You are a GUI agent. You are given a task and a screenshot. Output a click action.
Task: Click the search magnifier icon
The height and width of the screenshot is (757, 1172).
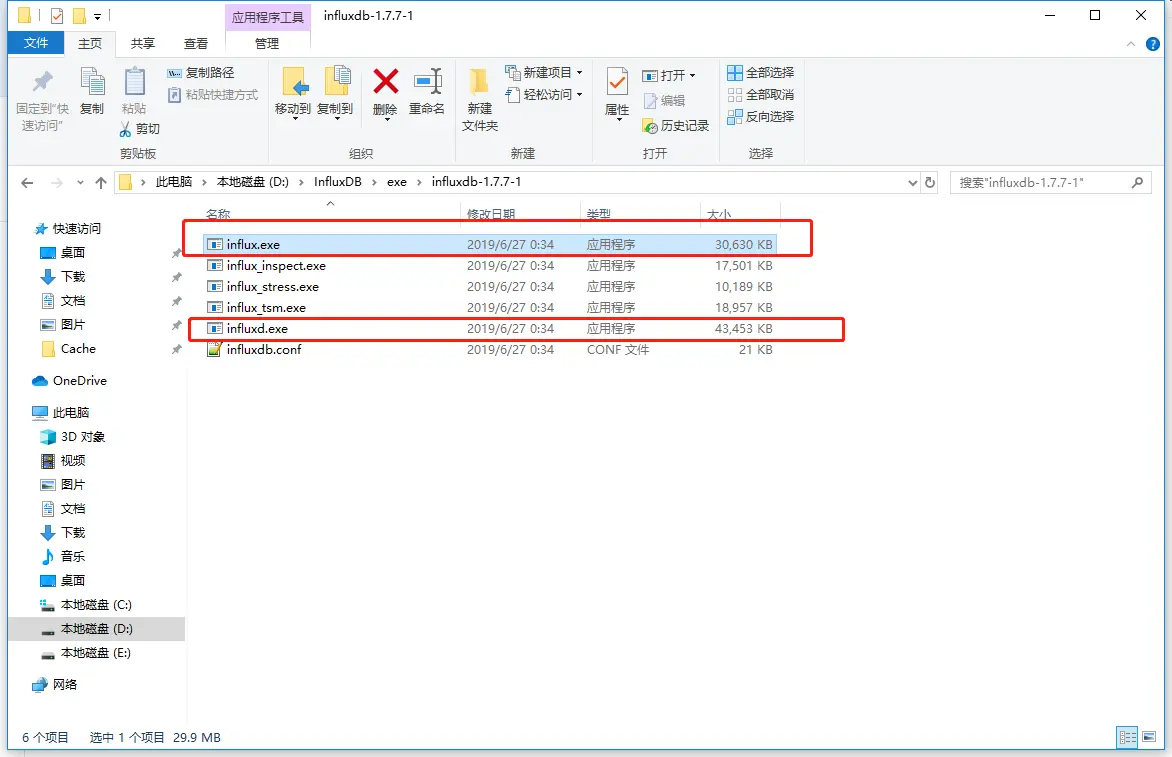1137,182
